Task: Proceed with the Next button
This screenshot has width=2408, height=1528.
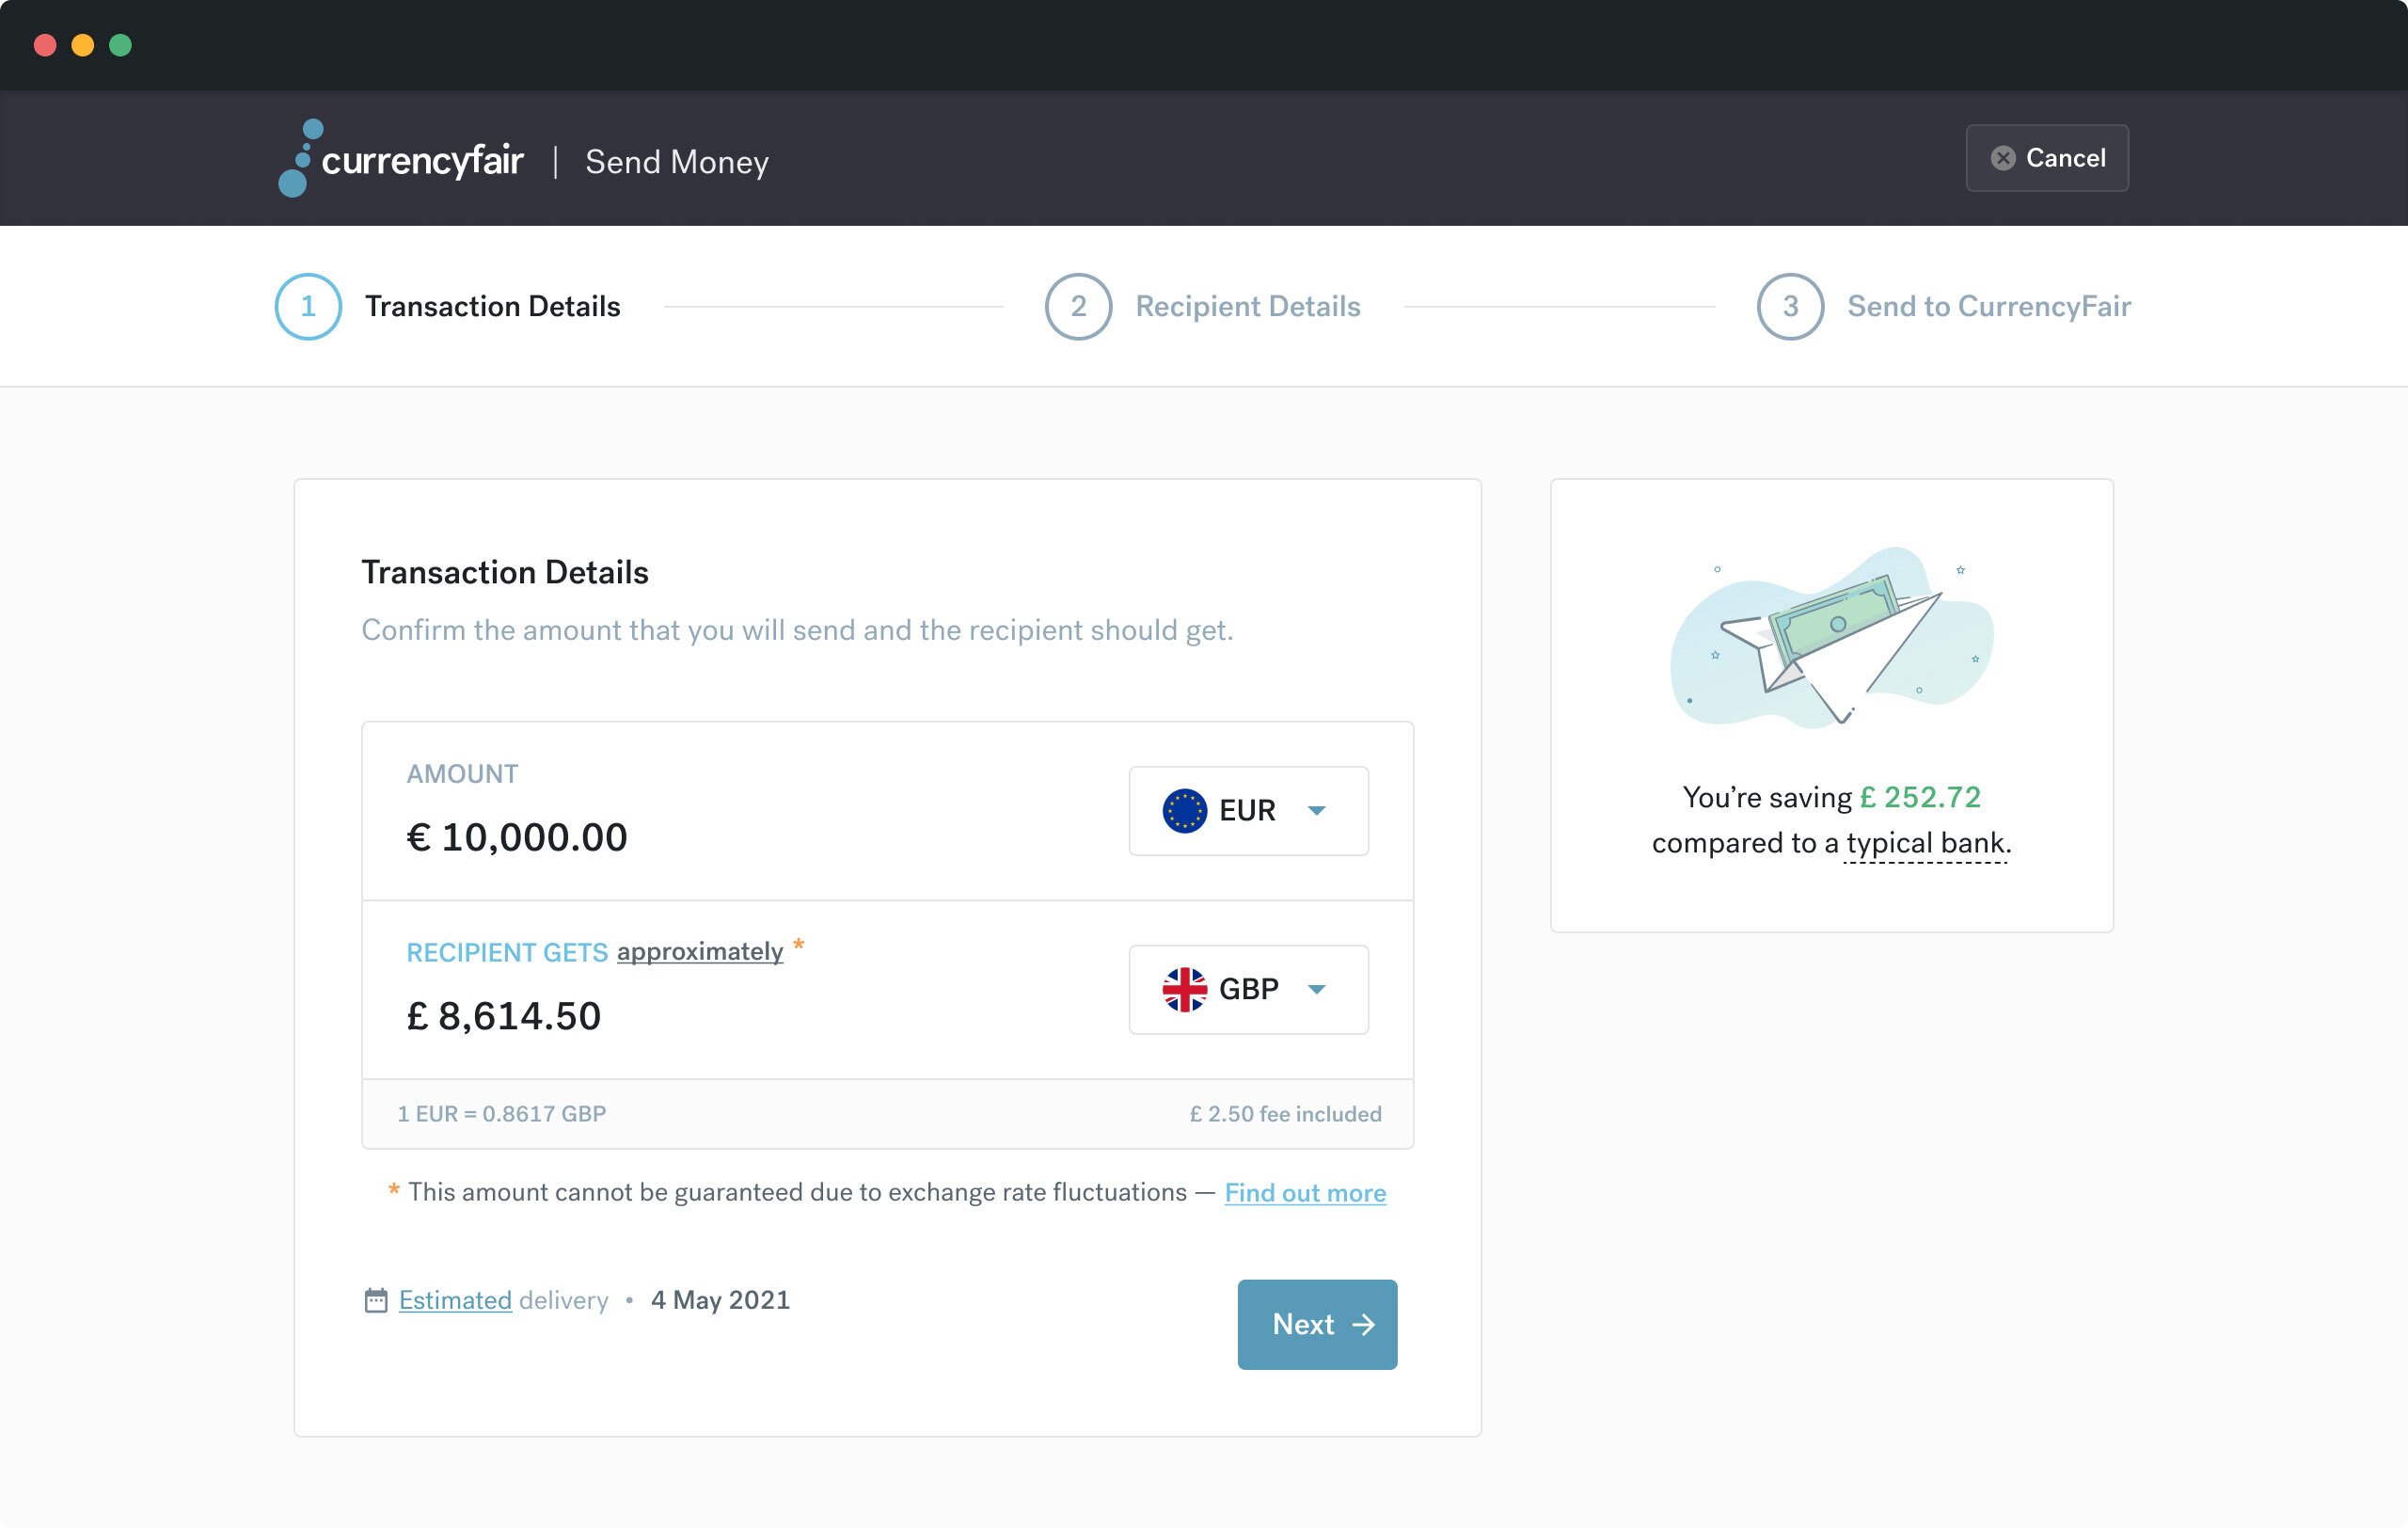Action: (1317, 1324)
